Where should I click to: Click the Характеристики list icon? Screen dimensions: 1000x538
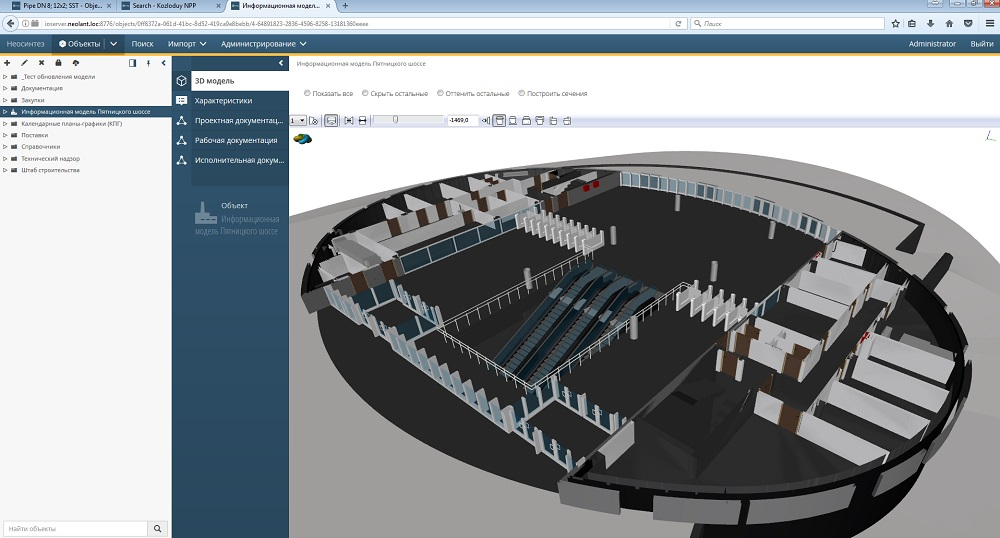click(x=182, y=101)
